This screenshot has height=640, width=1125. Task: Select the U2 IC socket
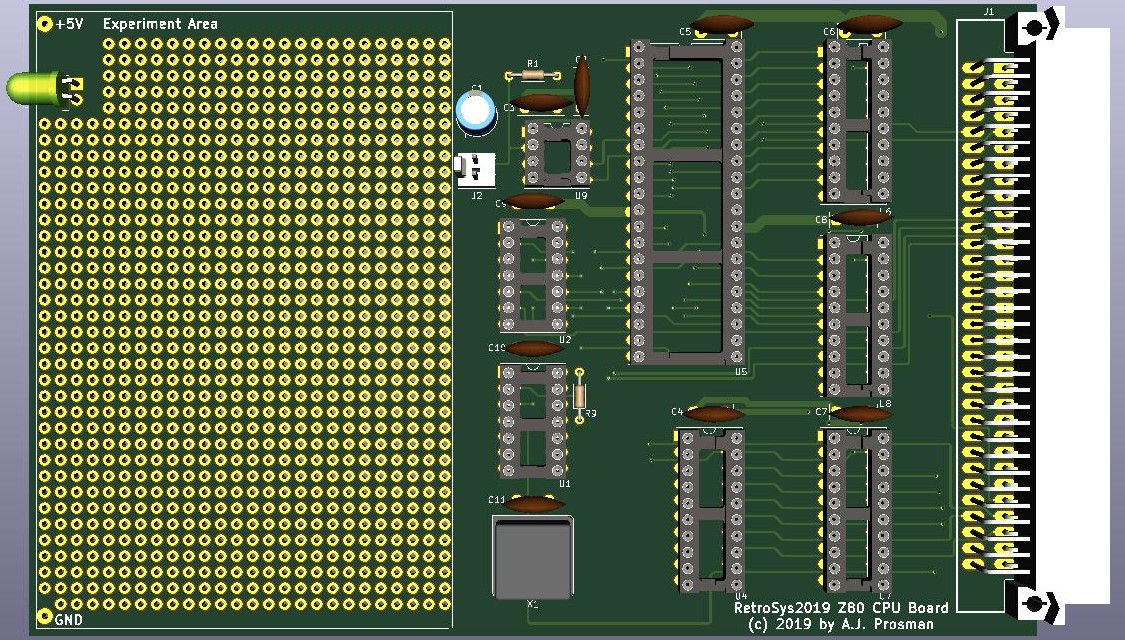point(533,276)
